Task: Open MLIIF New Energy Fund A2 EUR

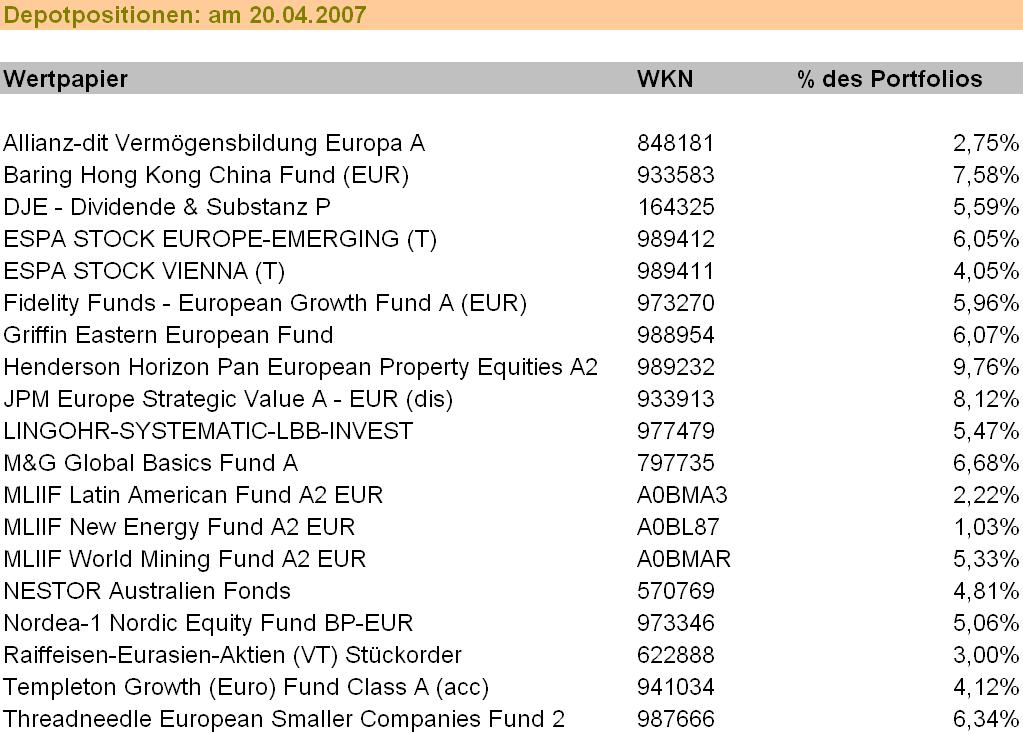Action: point(179,527)
